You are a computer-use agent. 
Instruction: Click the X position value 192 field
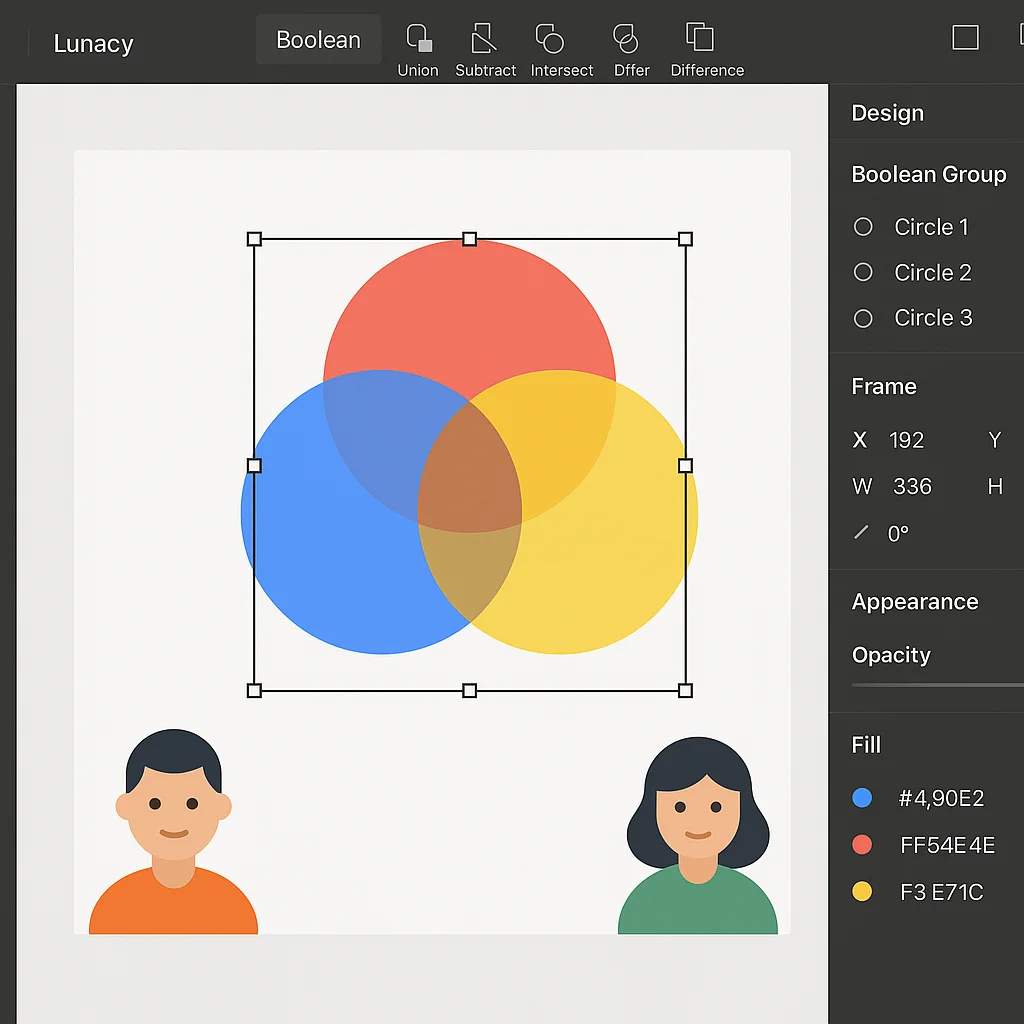[906, 440]
